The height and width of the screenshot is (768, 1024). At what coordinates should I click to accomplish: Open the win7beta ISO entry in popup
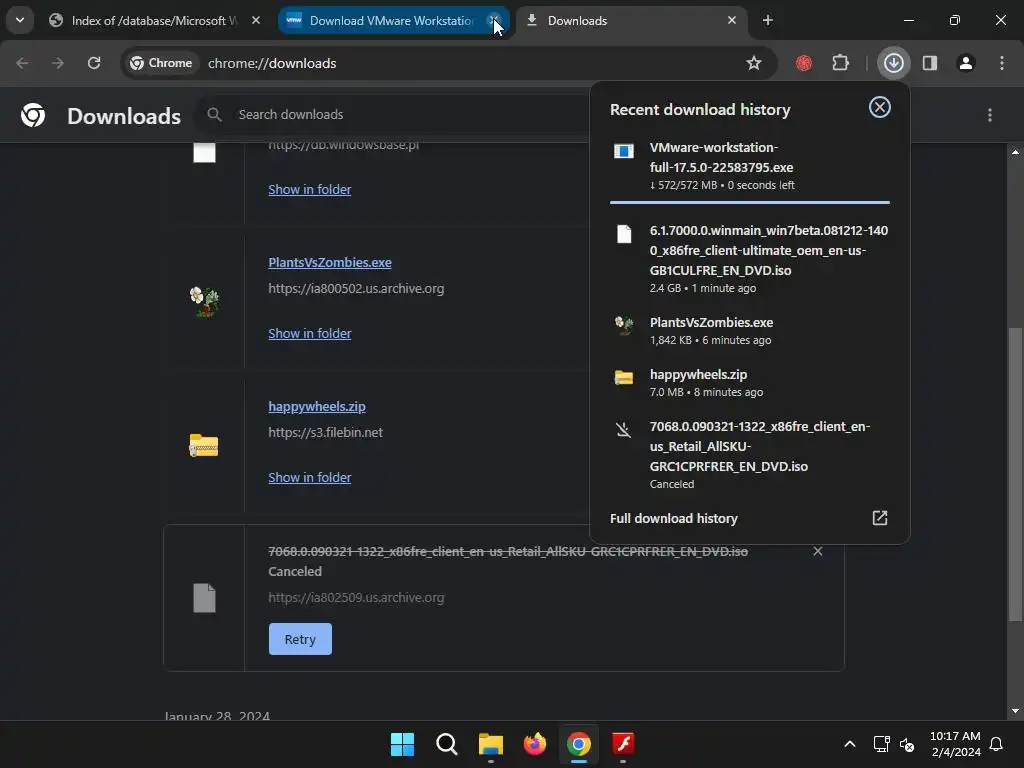[x=749, y=259]
